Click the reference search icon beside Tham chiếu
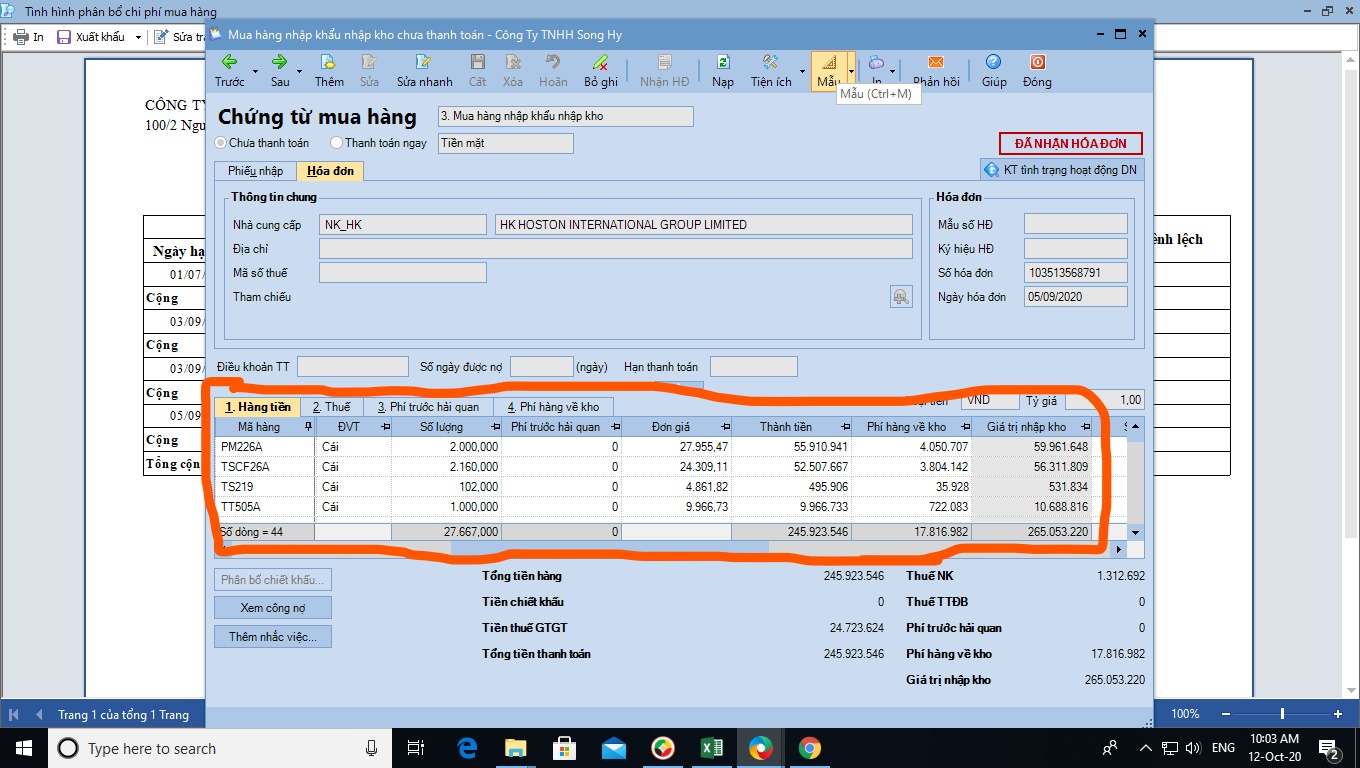This screenshot has height=768, width=1360. (x=901, y=297)
